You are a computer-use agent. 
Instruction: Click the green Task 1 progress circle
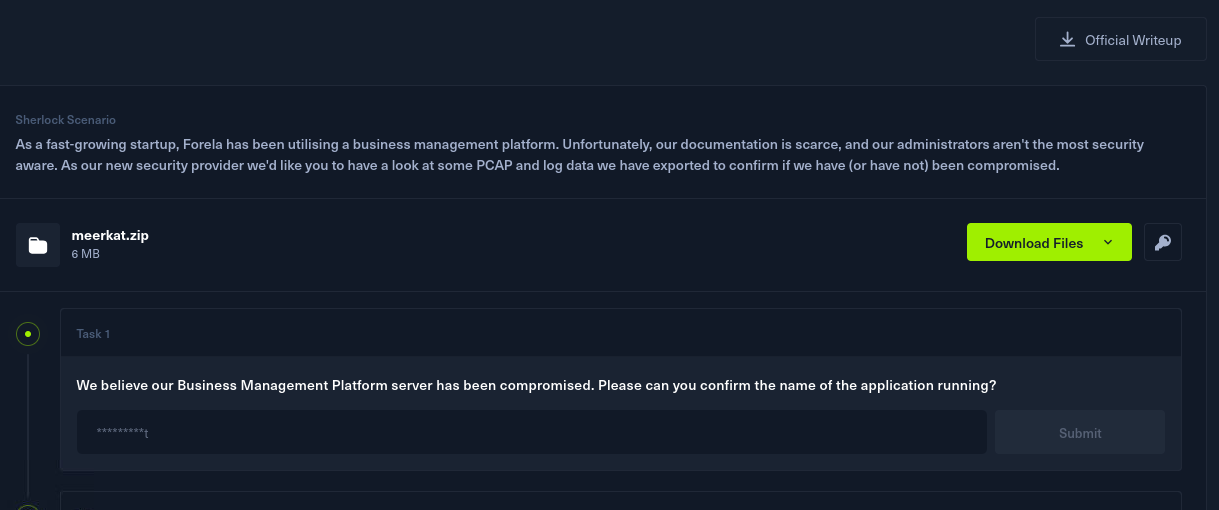pos(28,334)
